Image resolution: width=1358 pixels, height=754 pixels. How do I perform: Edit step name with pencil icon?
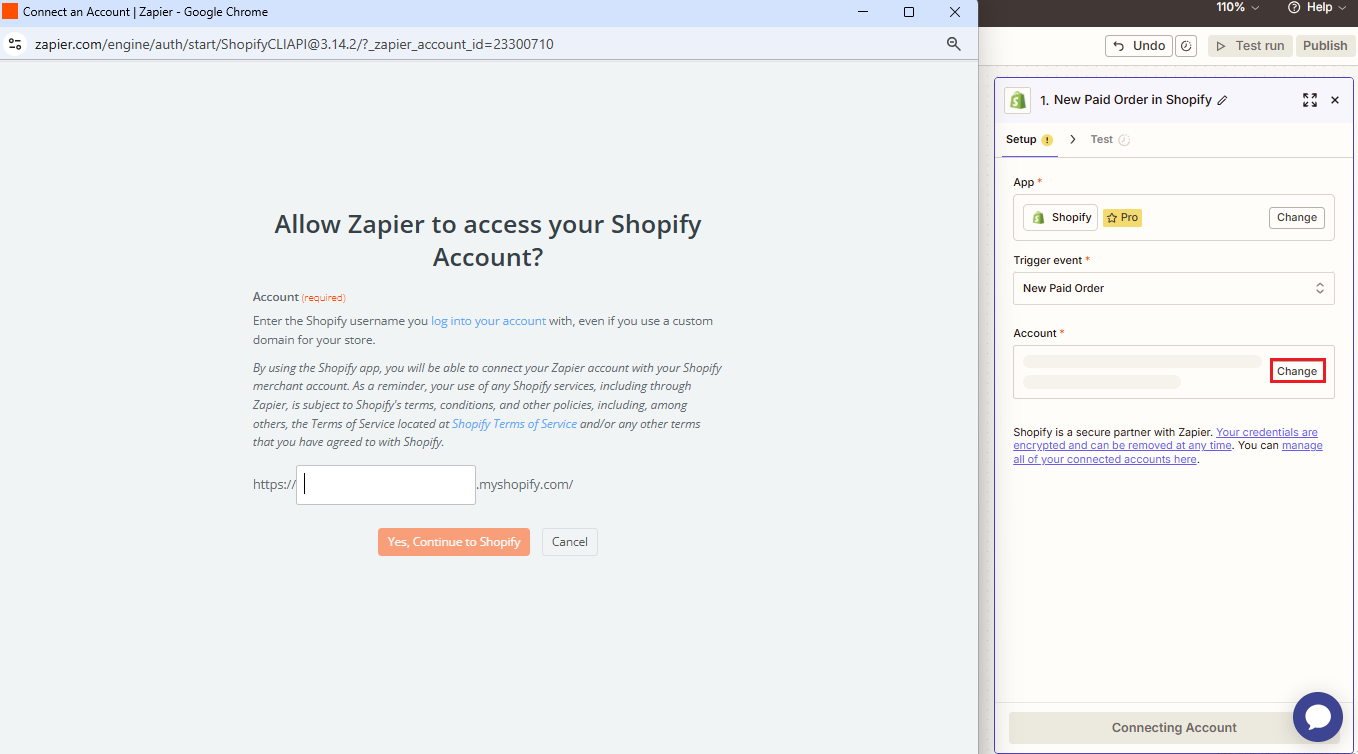pyautogui.click(x=1222, y=100)
